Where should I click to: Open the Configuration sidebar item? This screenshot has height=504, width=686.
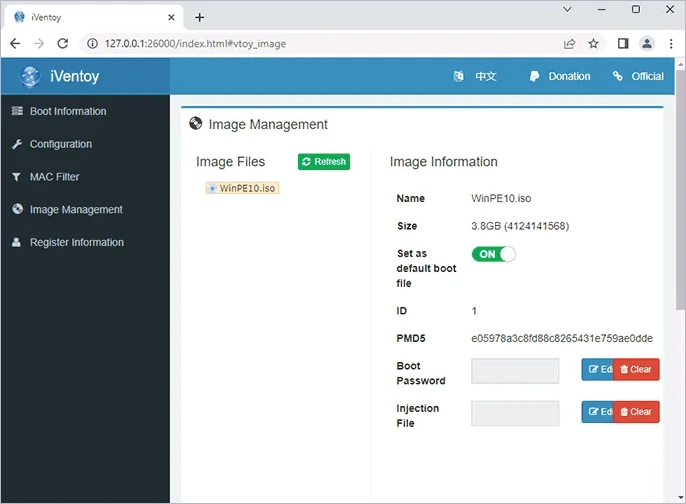pyautogui.click(x=60, y=144)
